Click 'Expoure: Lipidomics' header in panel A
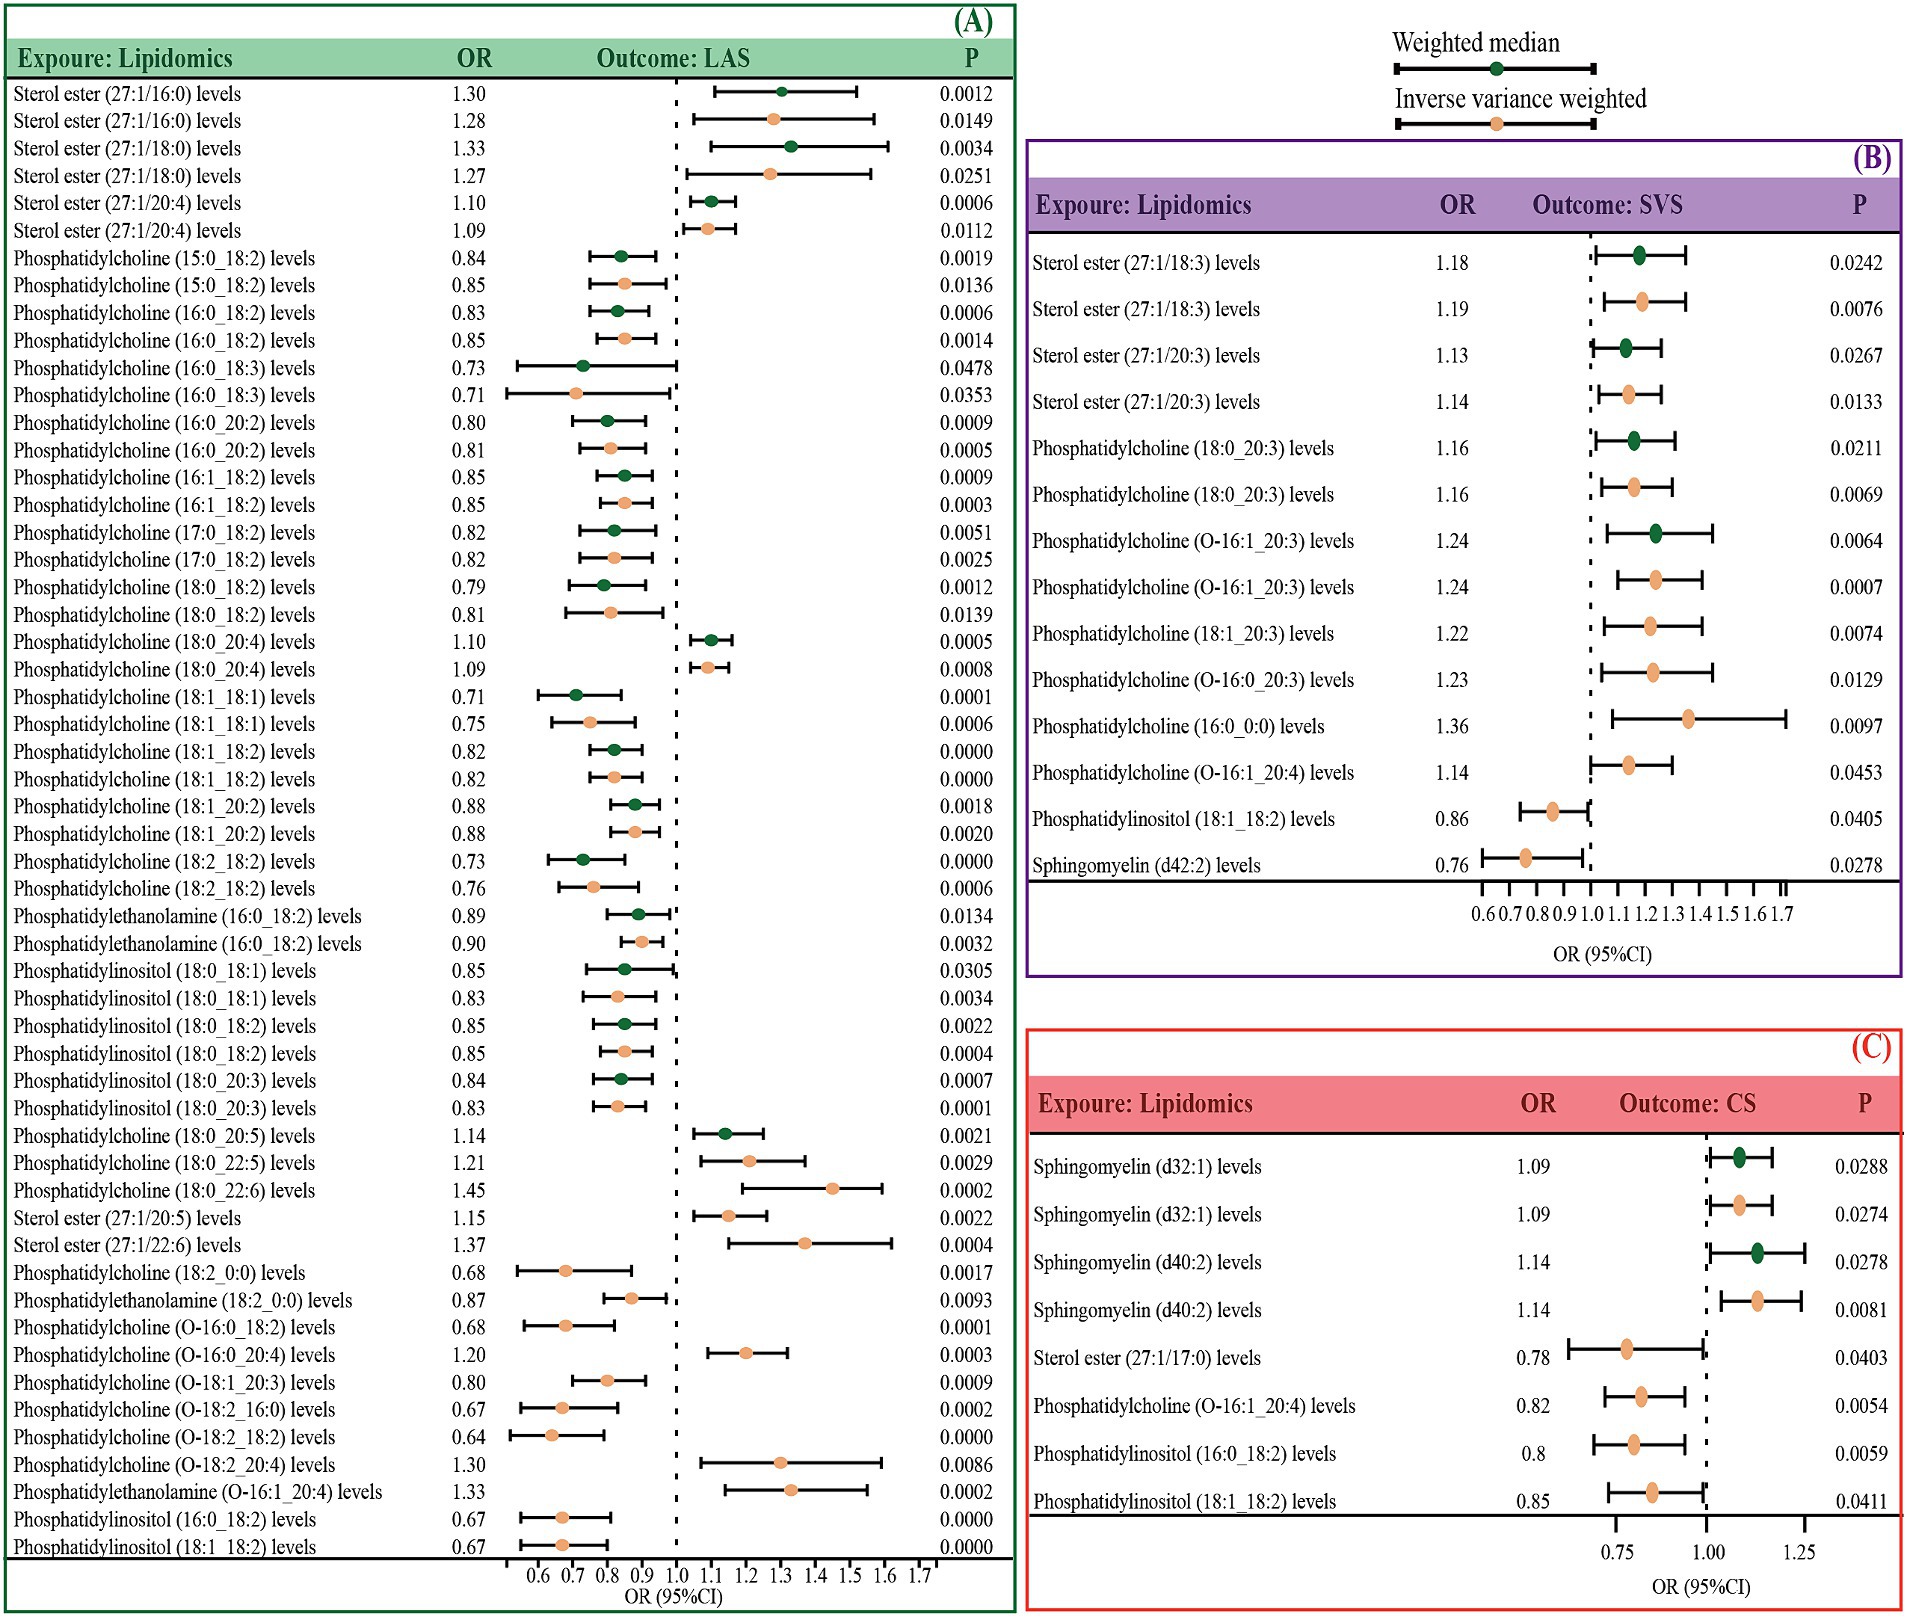 pos(125,58)
